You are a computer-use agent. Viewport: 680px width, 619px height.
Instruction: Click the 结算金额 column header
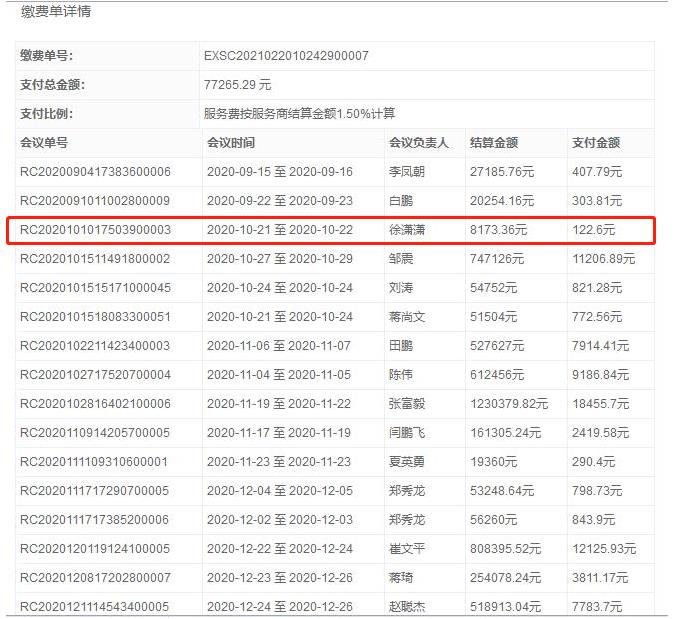pos(494,143)
